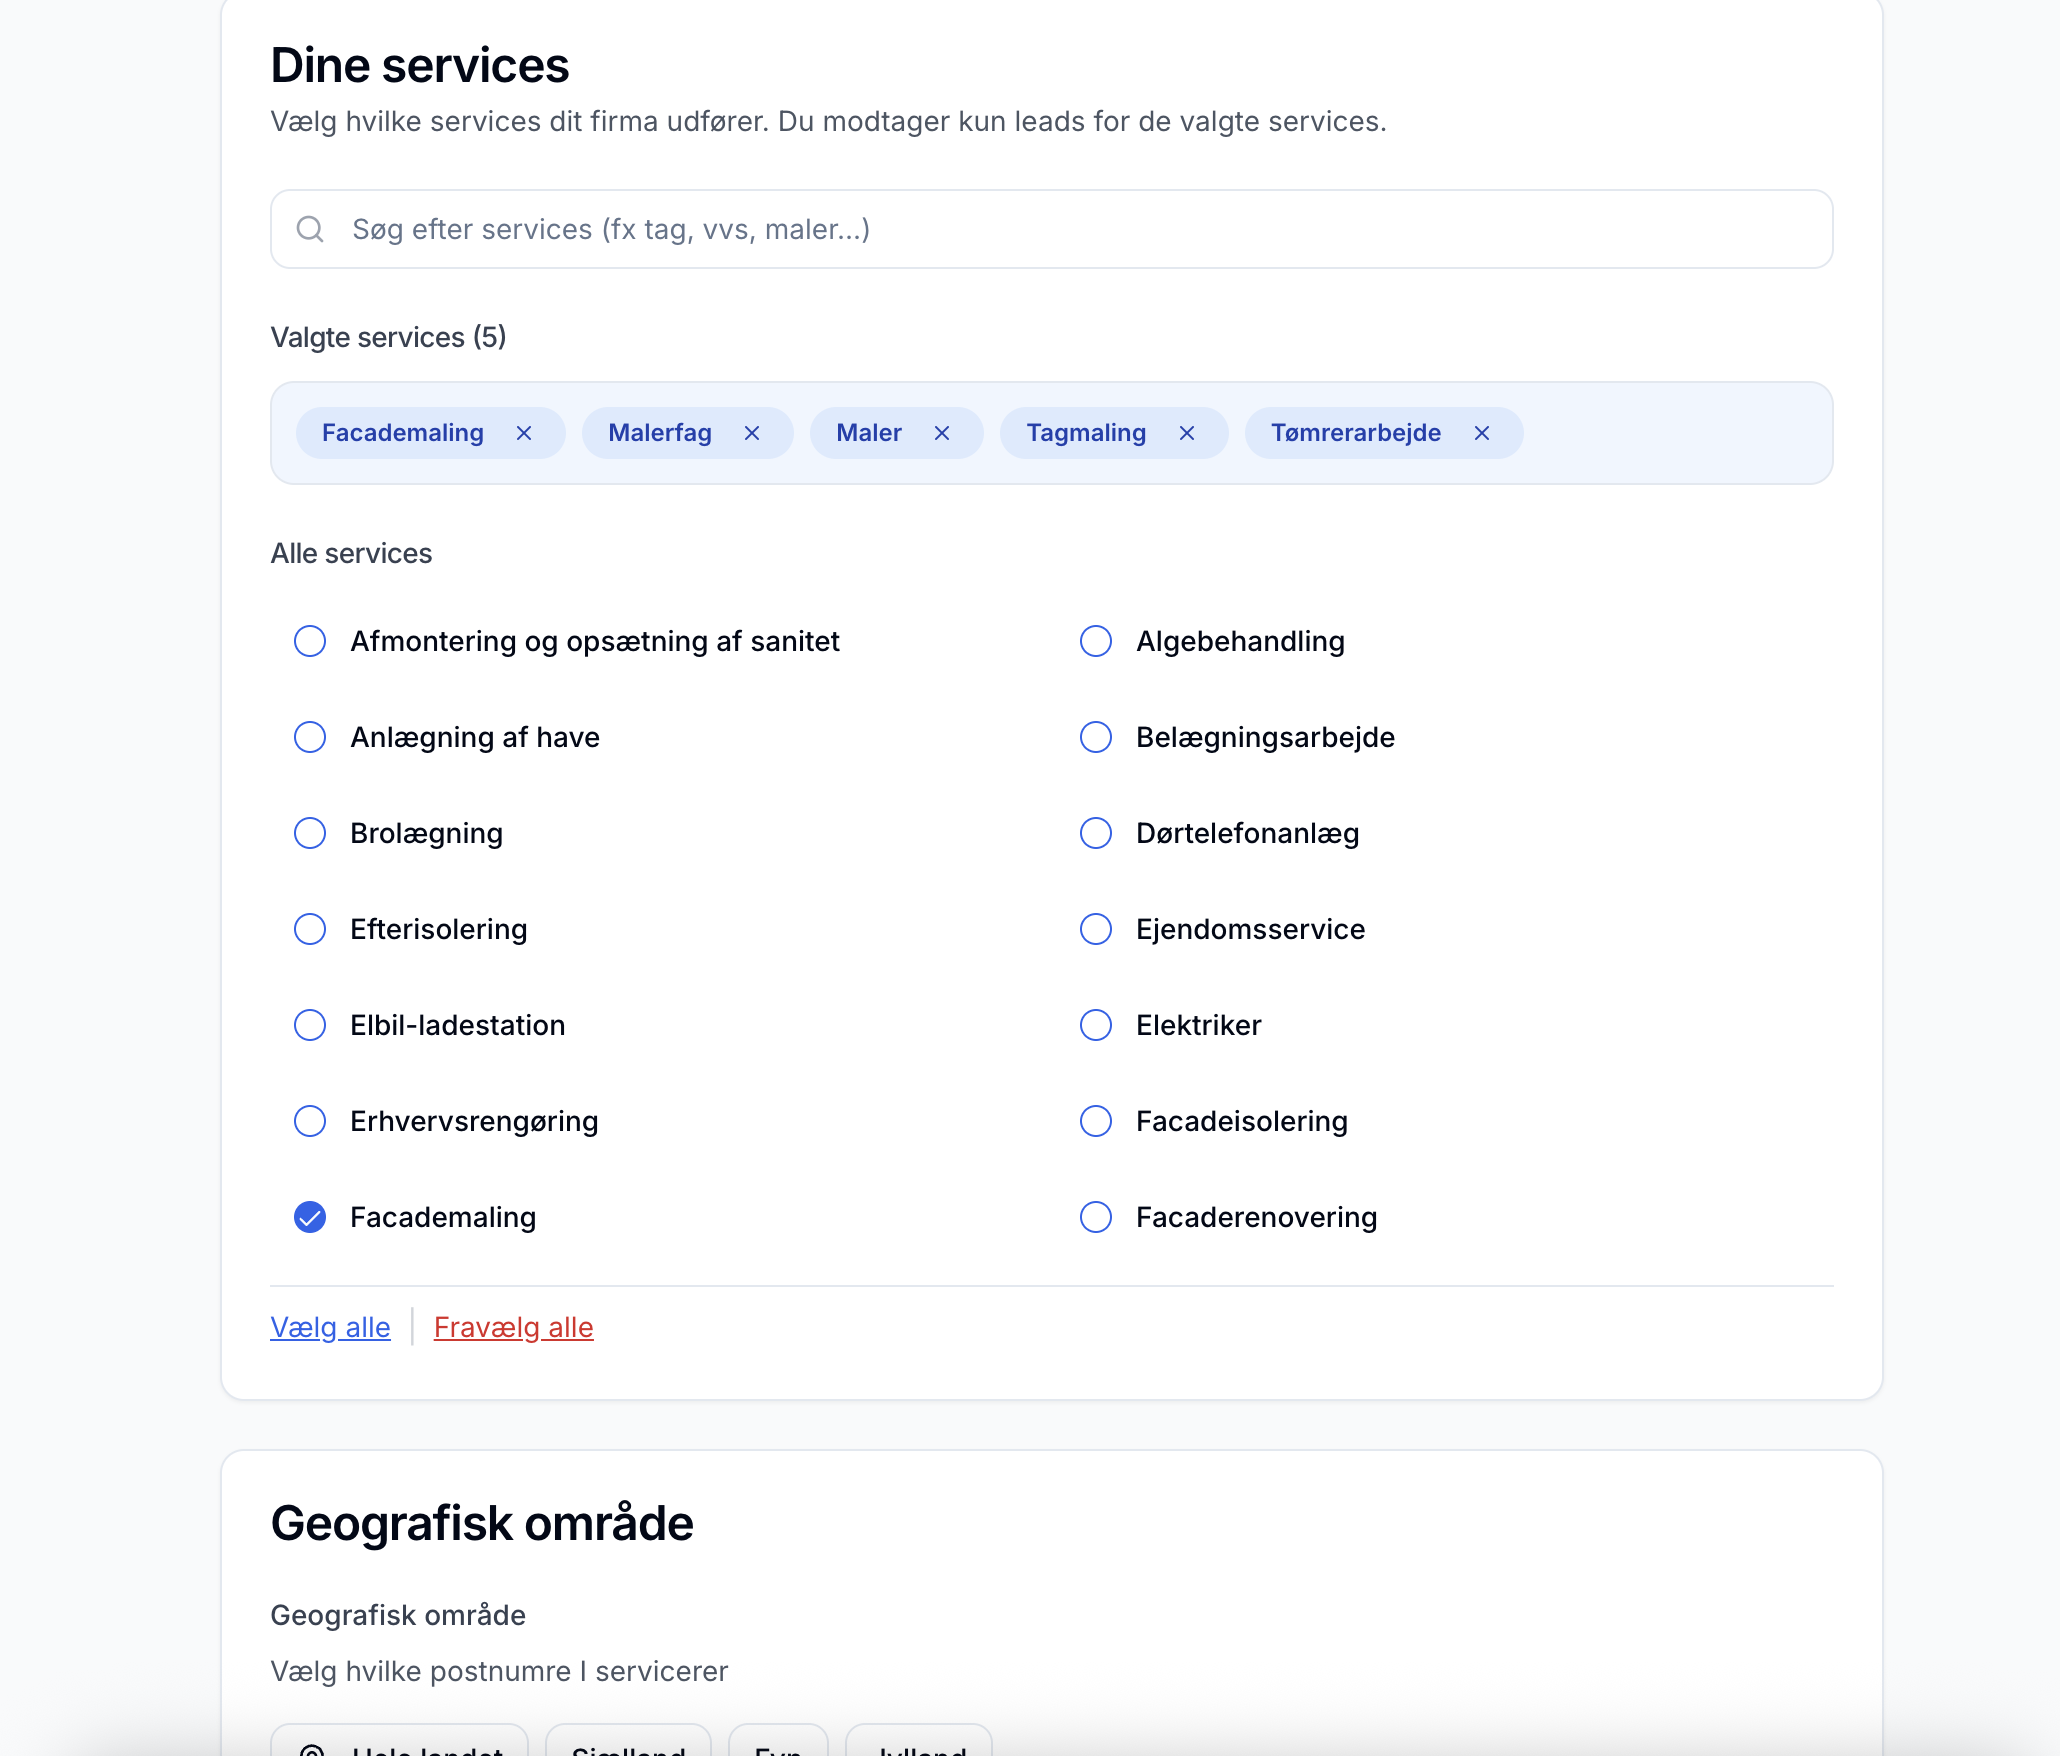Remove the Tagmaling chip

[1187, 433]
